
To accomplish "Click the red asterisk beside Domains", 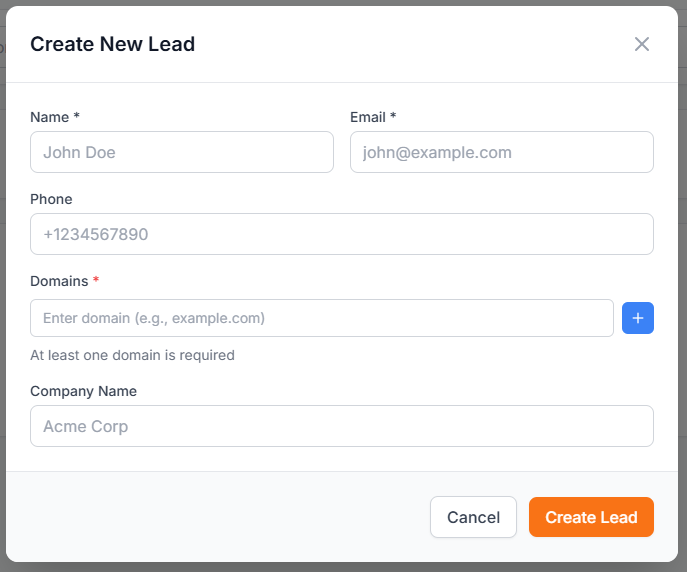I will tap(96, 281).
